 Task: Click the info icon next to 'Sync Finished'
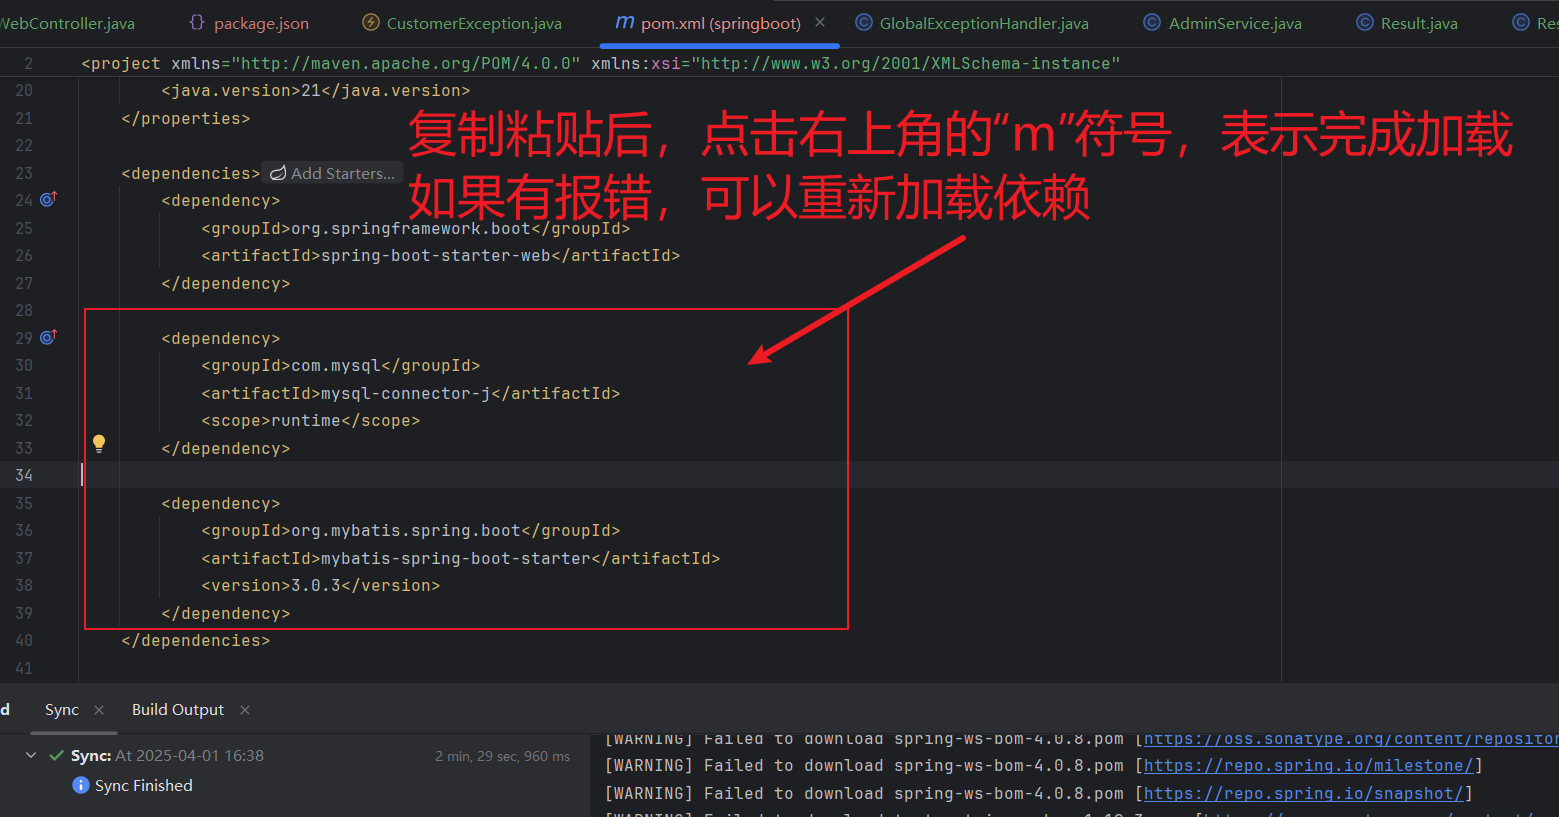[x=80, y=785]
